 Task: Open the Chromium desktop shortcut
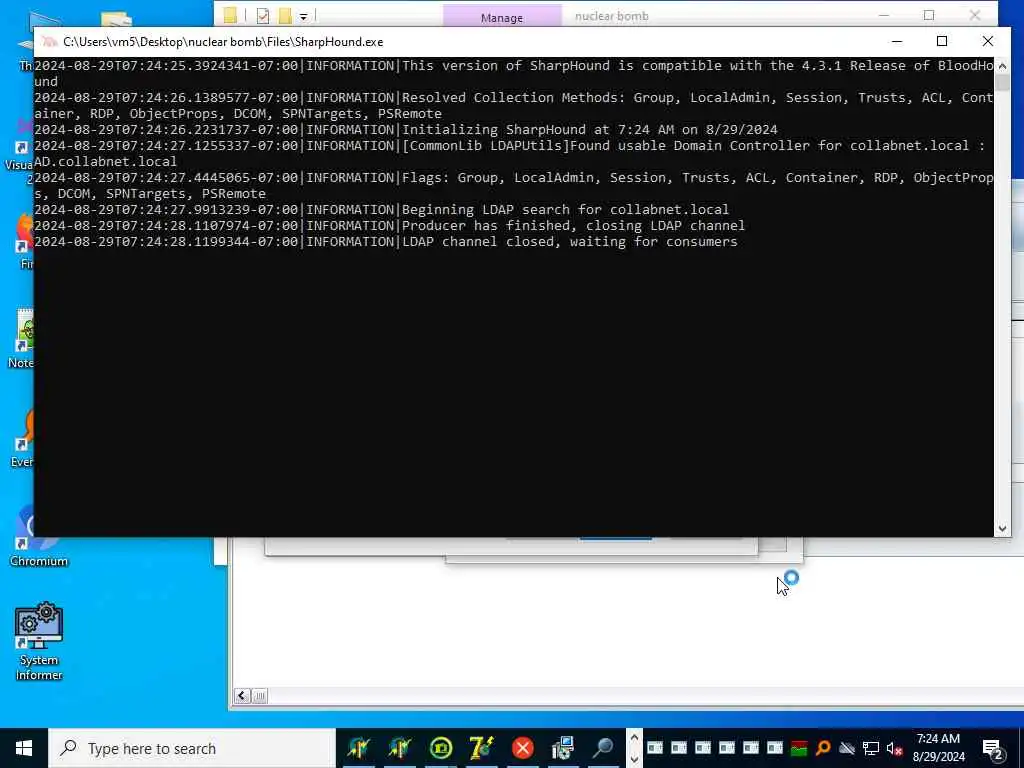pyautogui.click(x=39, y=536)
